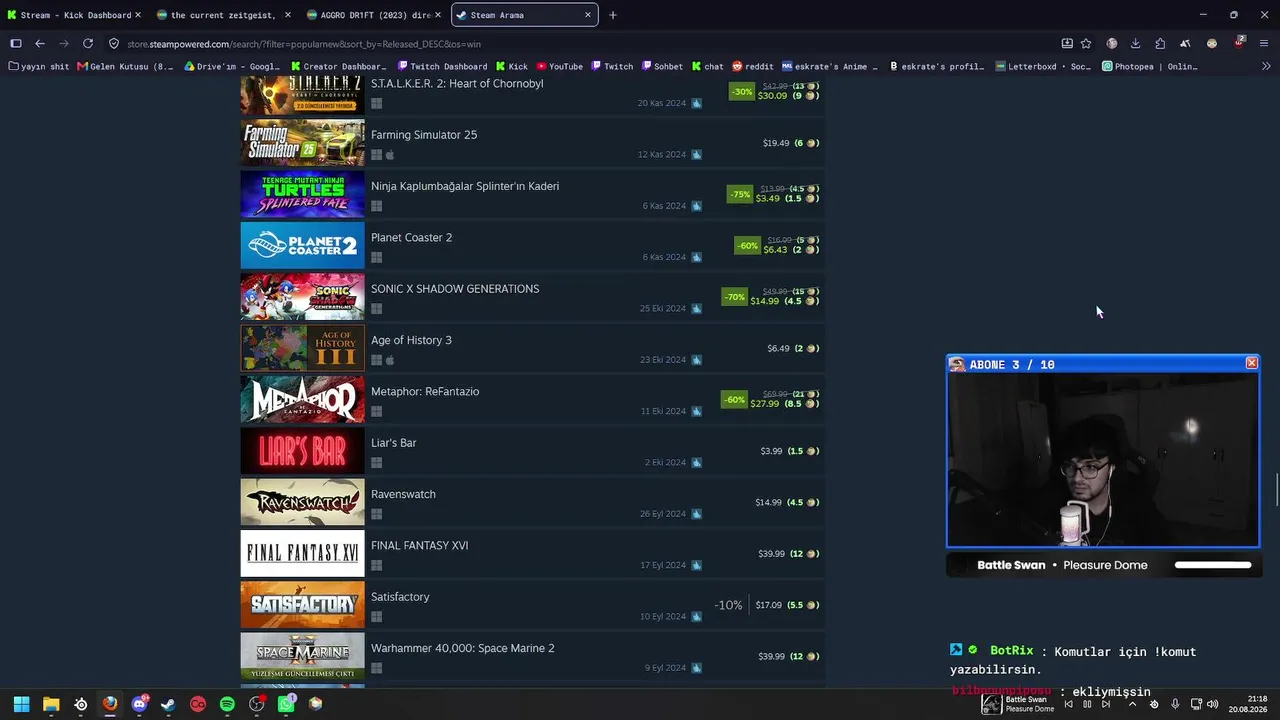Open a new browser tab
Image resolution: width=1280 pixels, height=720 pixels.
click(x=613, y=15)
